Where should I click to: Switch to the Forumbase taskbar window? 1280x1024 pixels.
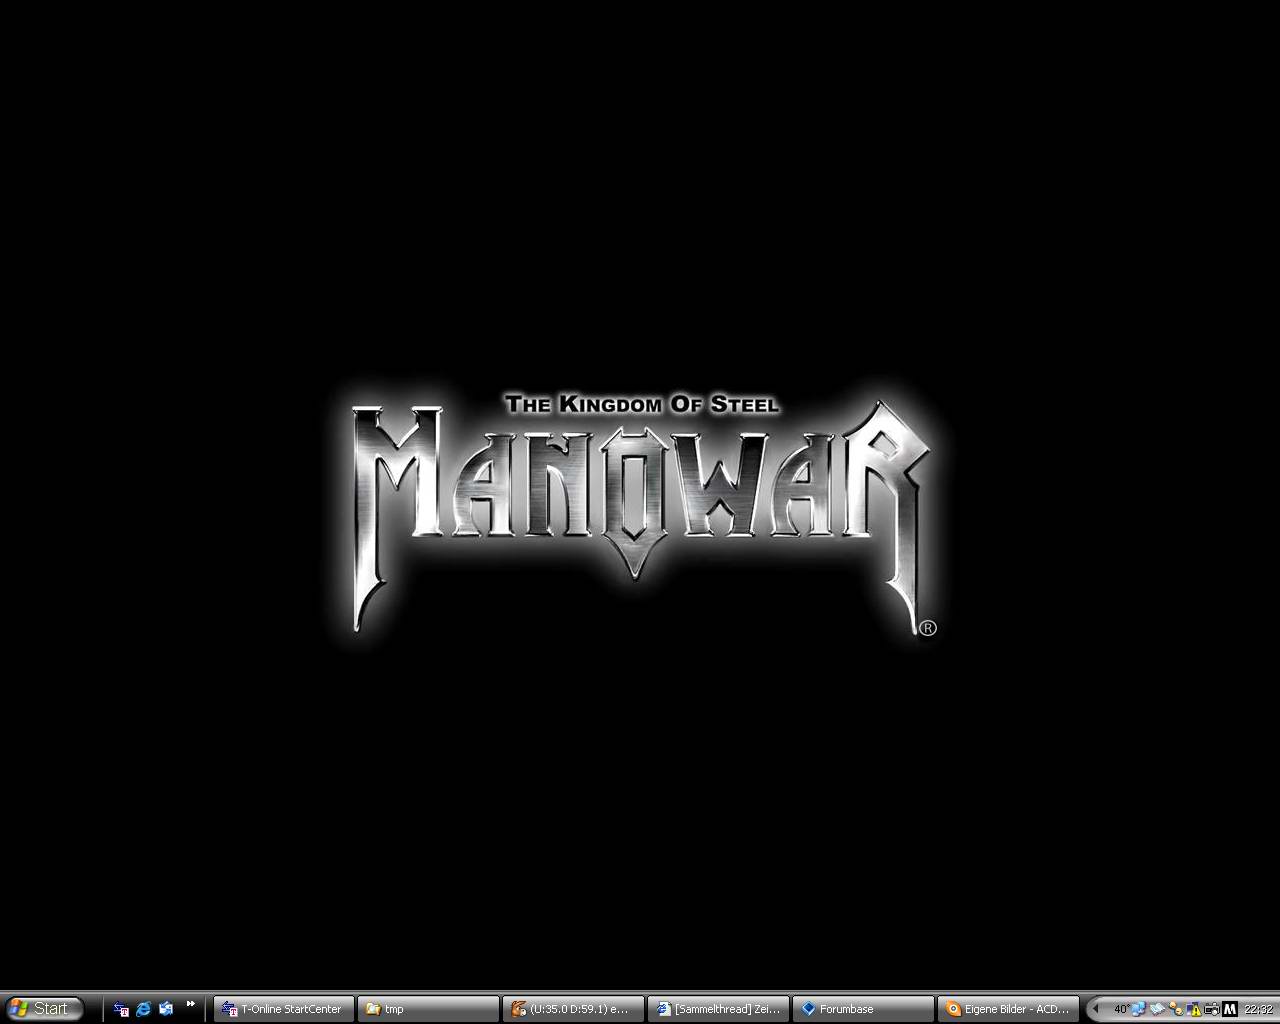863,1009
